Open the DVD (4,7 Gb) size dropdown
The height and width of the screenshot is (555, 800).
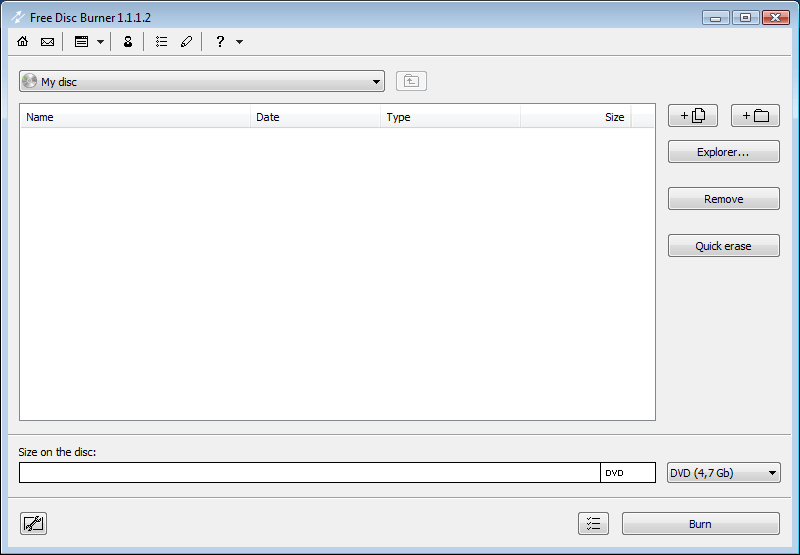tap(723, 473)
